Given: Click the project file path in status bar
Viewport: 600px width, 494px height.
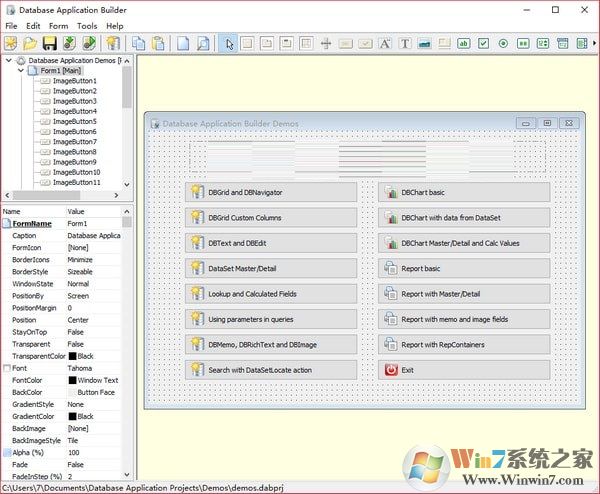Looking at the screenshot, I should pos(143,488).
